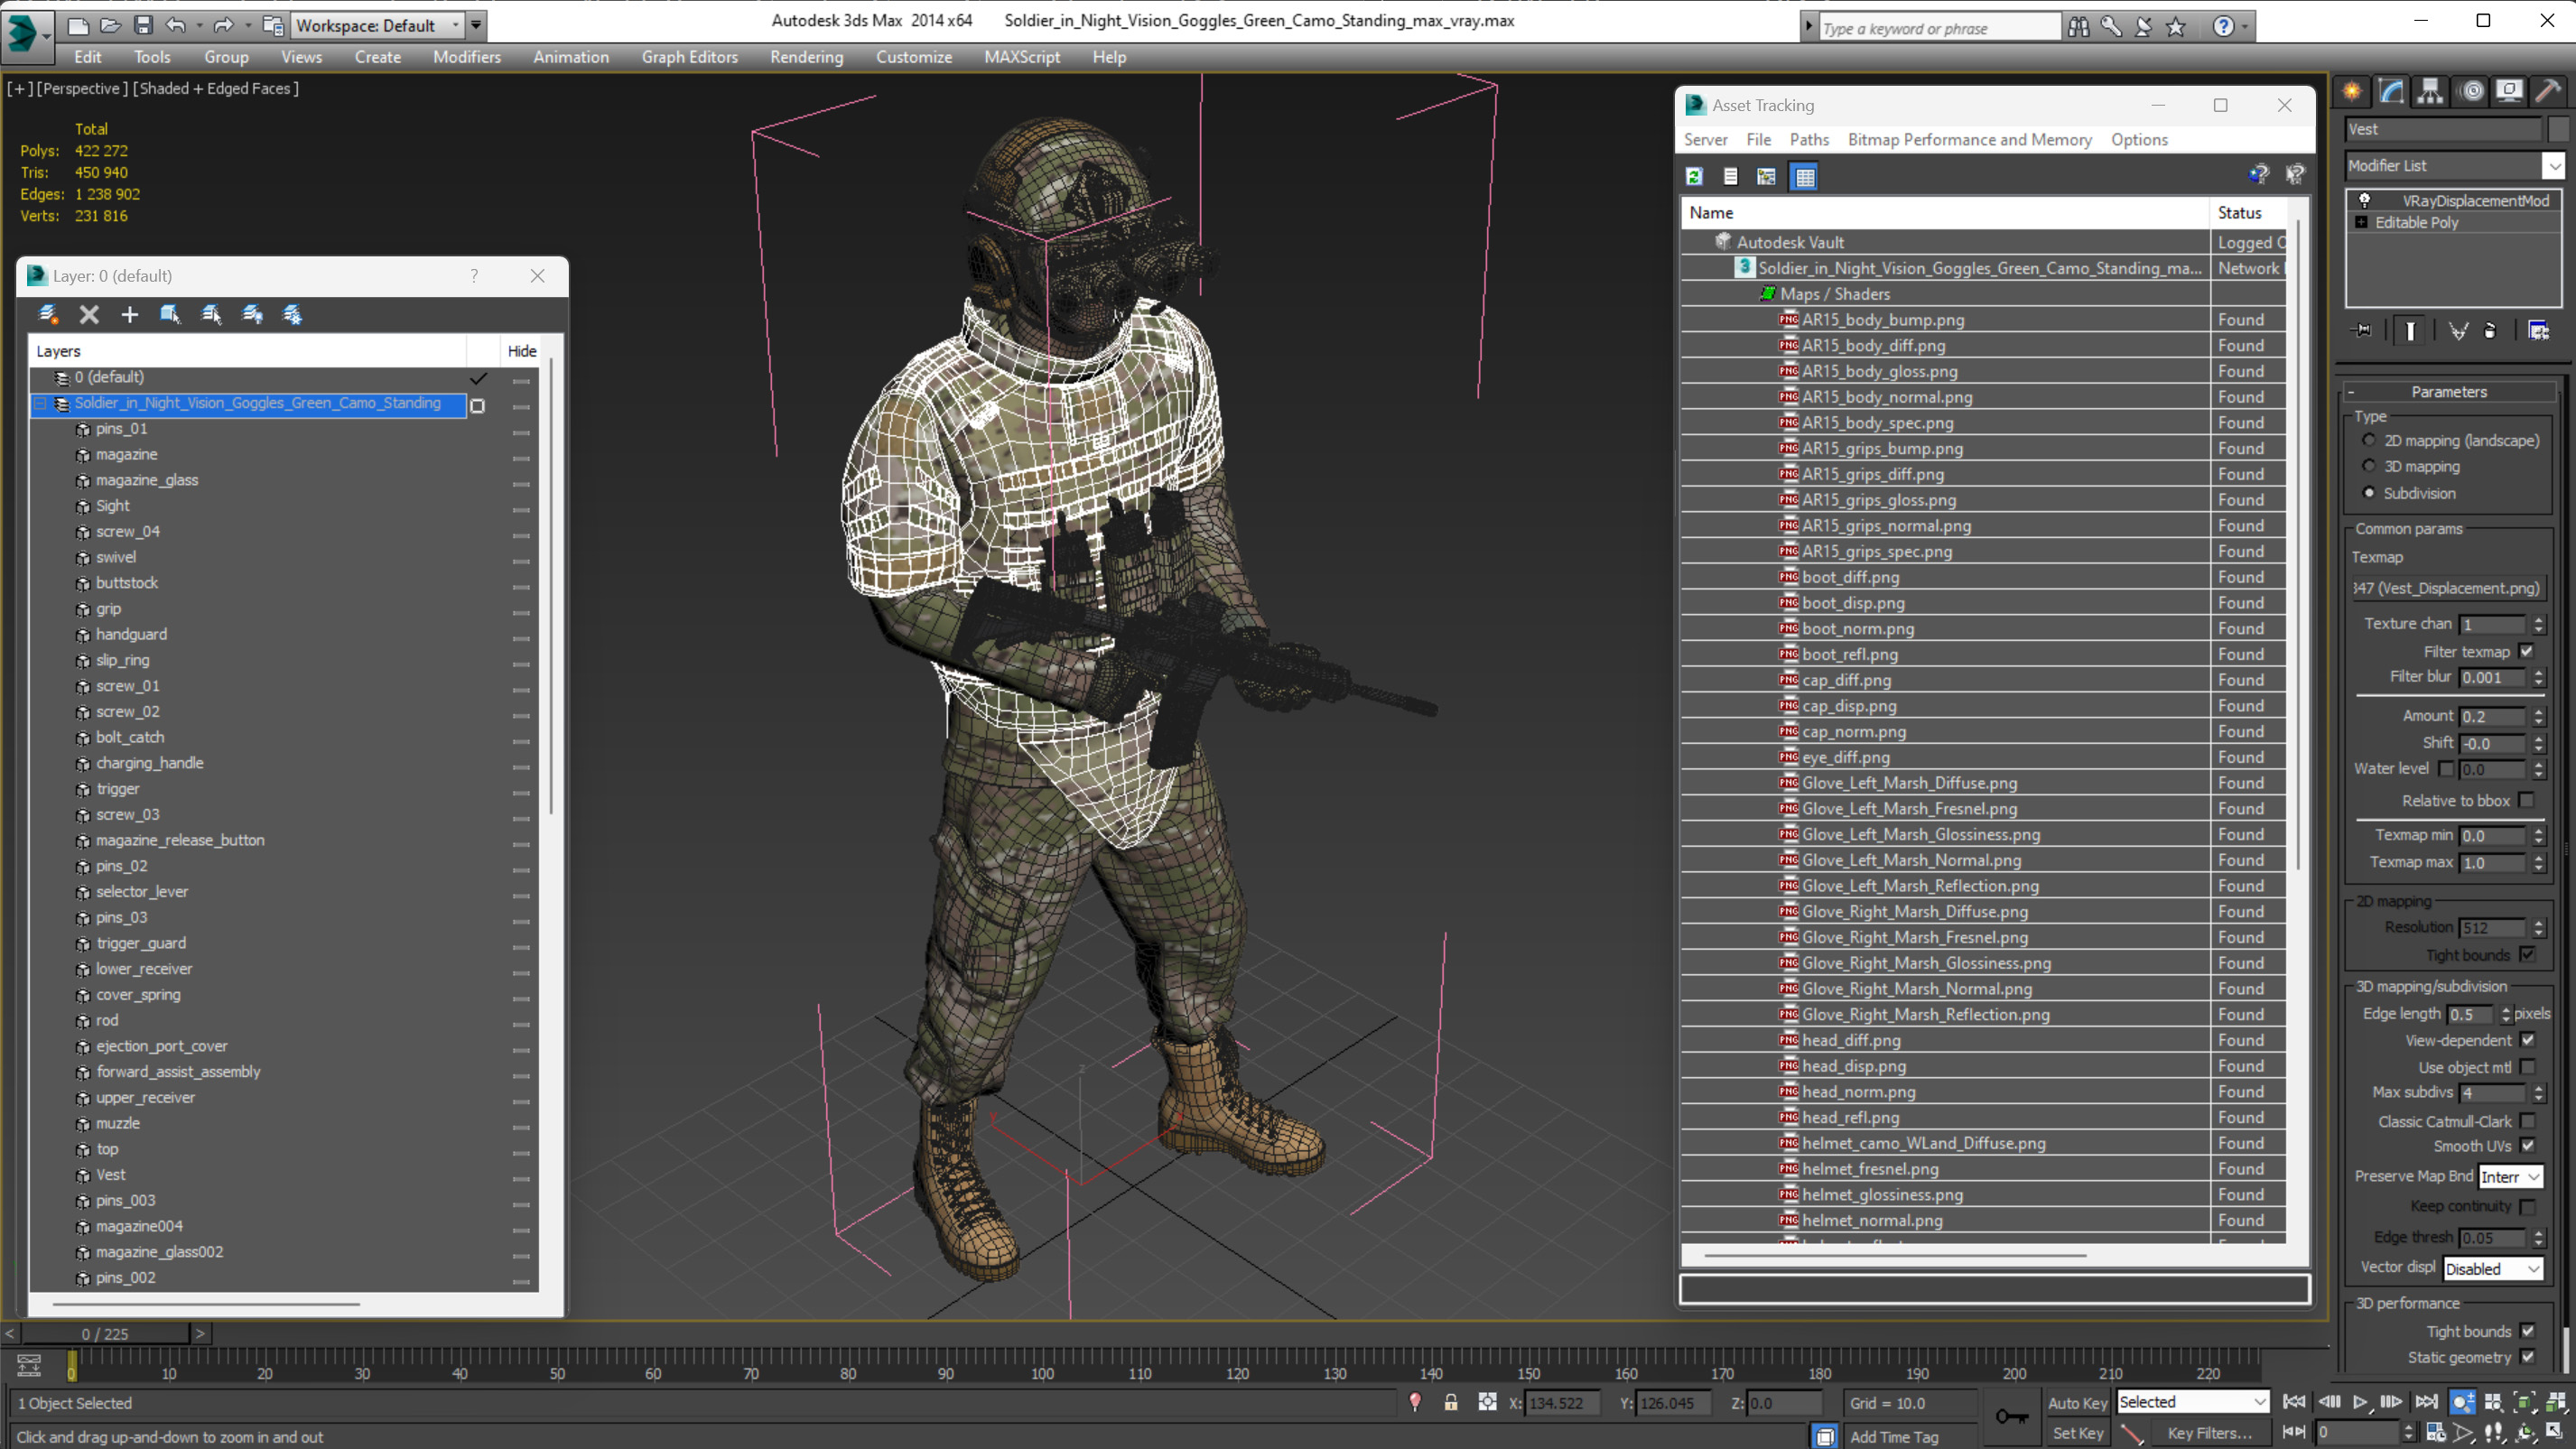Click the viewport Shaded + Edged Faces label
The image size is (2576, 1449).
pos(216,88)
